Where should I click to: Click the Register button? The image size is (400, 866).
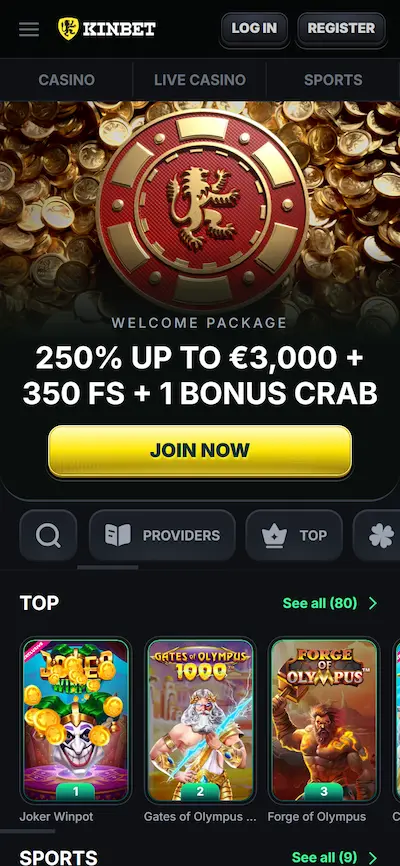tap(341, 28)
